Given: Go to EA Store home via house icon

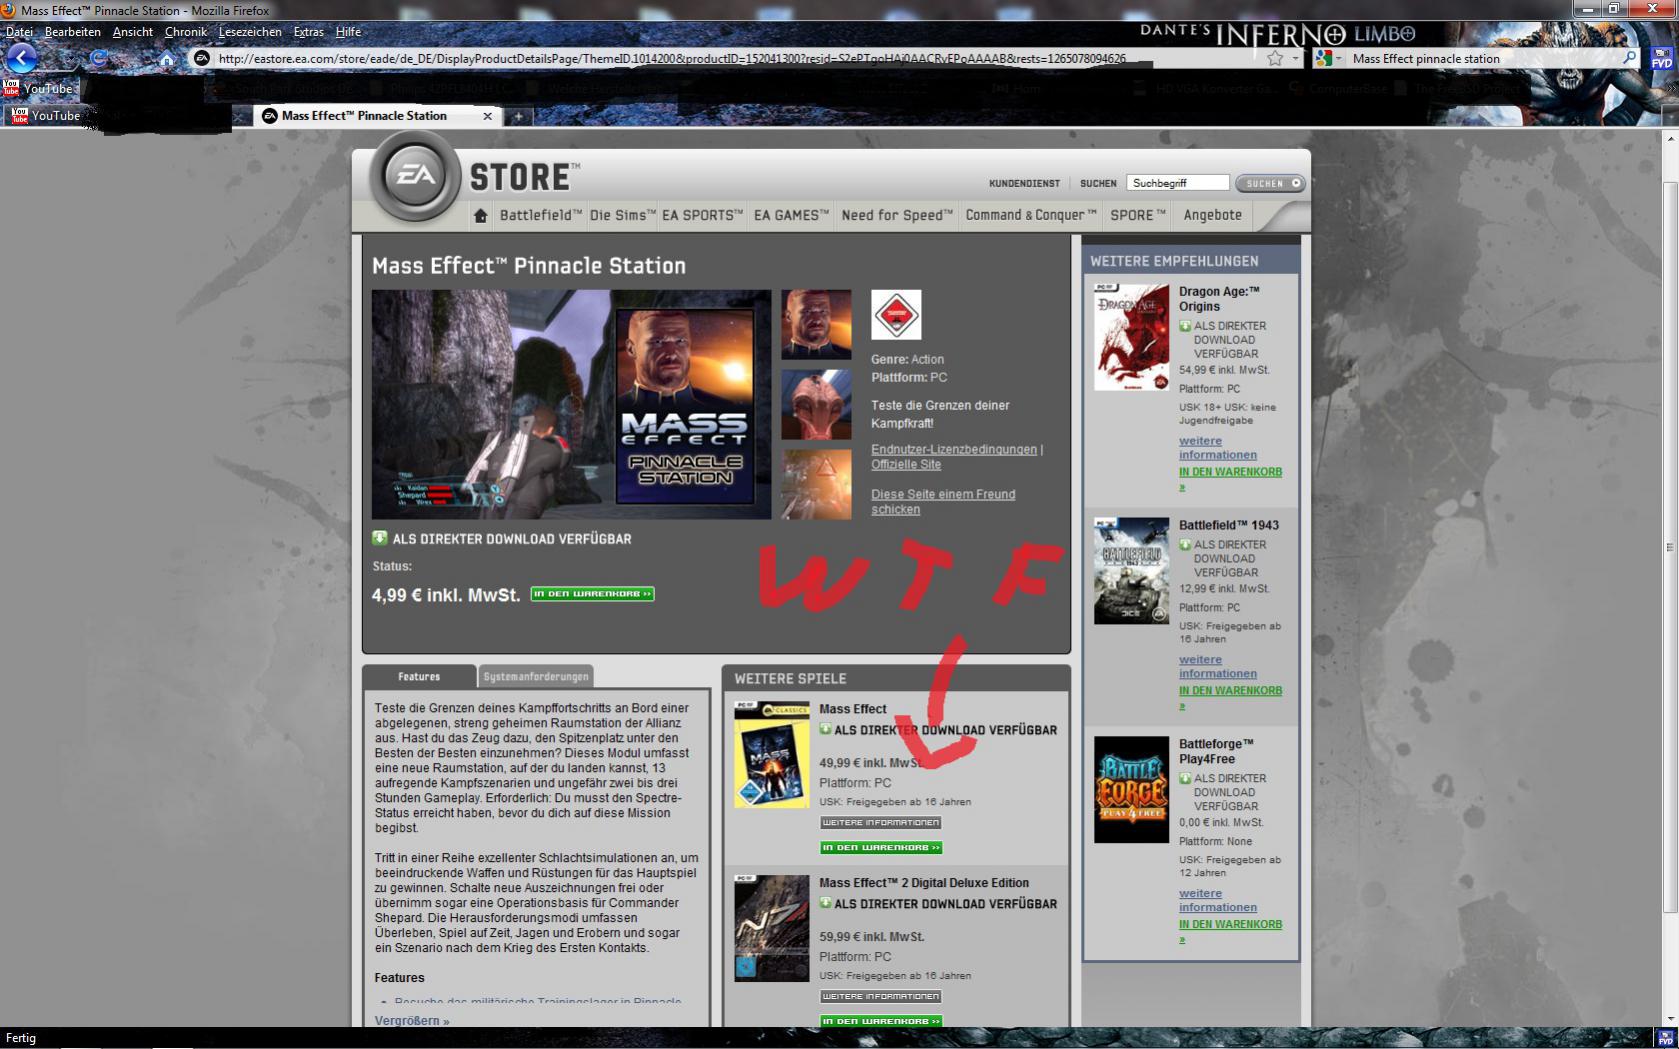Looking at the screenshot, I should point(481,215).
